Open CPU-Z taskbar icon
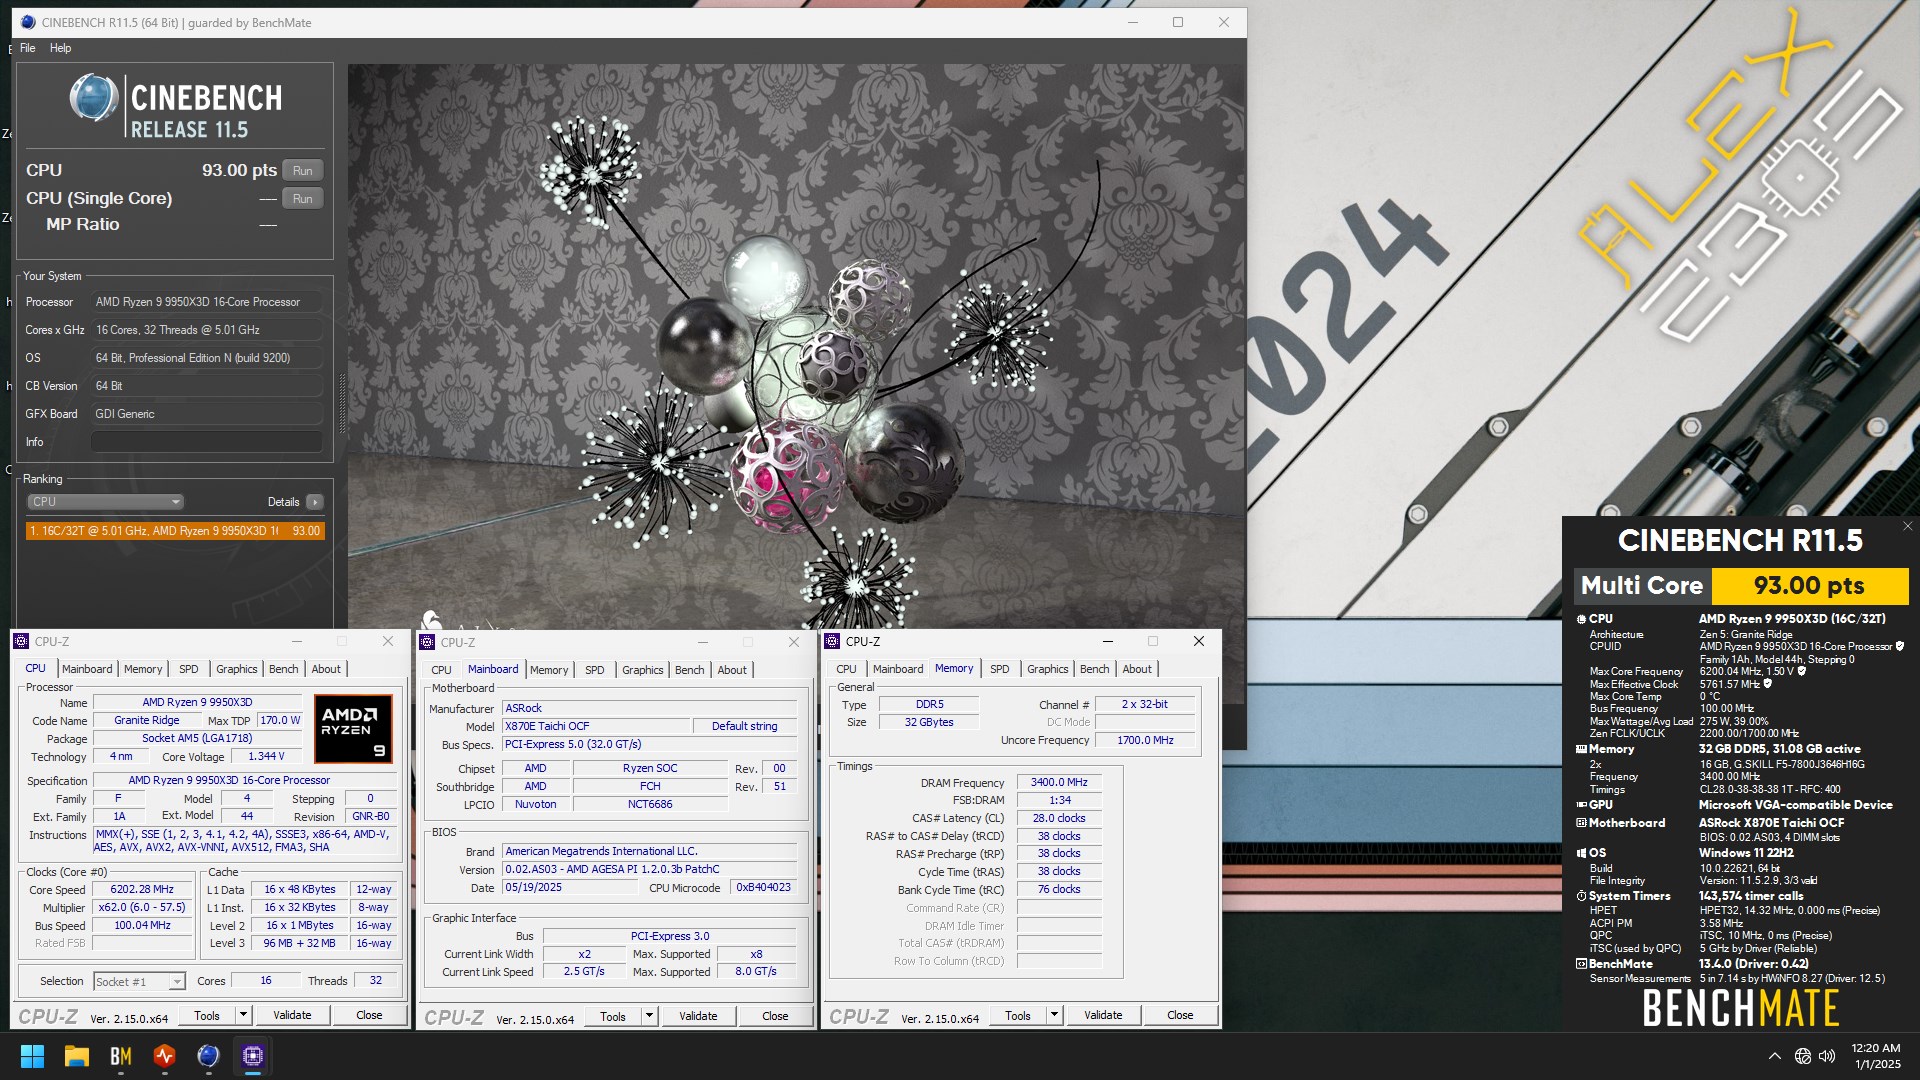This screenshot has height=1080, width=1920. (253, 1056)
